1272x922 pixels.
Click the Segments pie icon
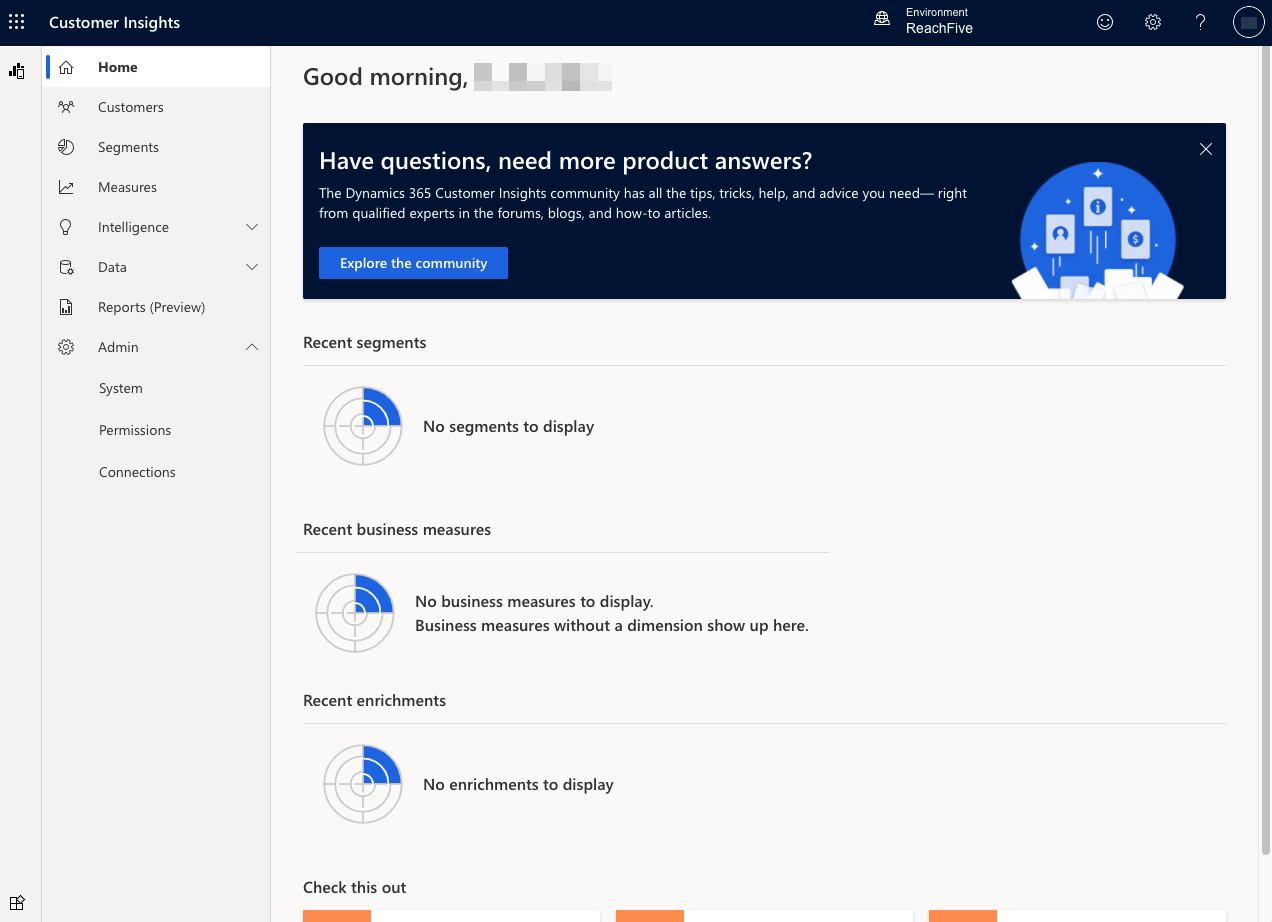pyautogui.click(x=66, y=147)
